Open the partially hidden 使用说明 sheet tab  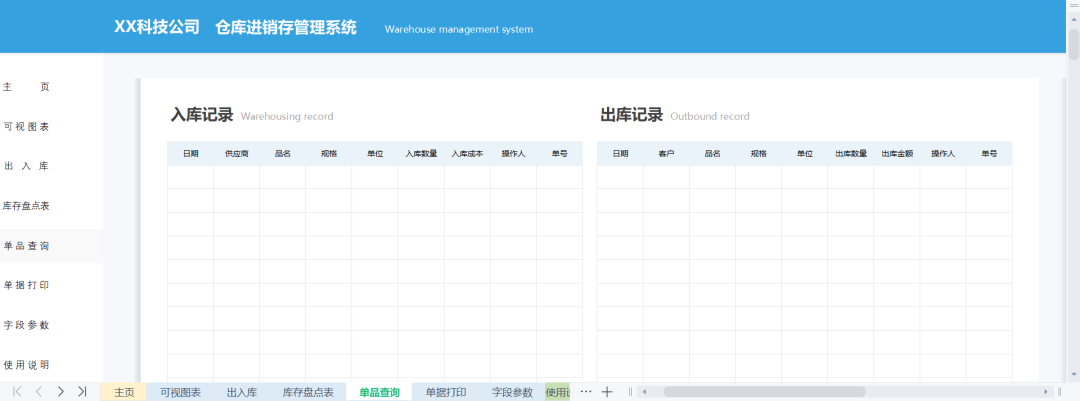point(557,392)
